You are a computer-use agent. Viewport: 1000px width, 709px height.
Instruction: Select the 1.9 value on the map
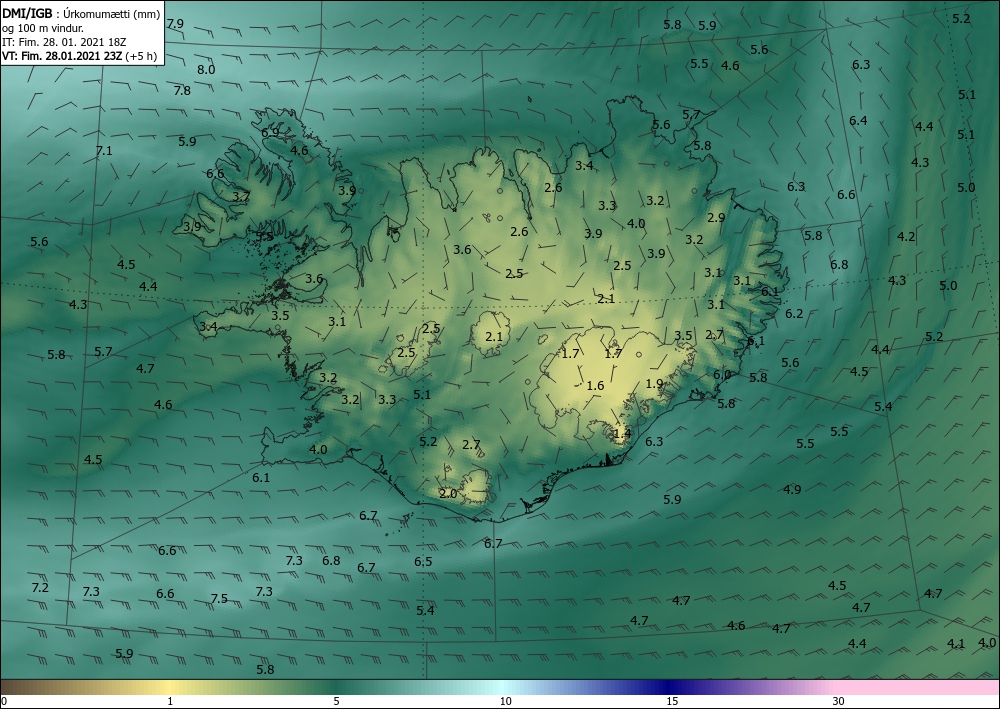[x=654, y=384]
